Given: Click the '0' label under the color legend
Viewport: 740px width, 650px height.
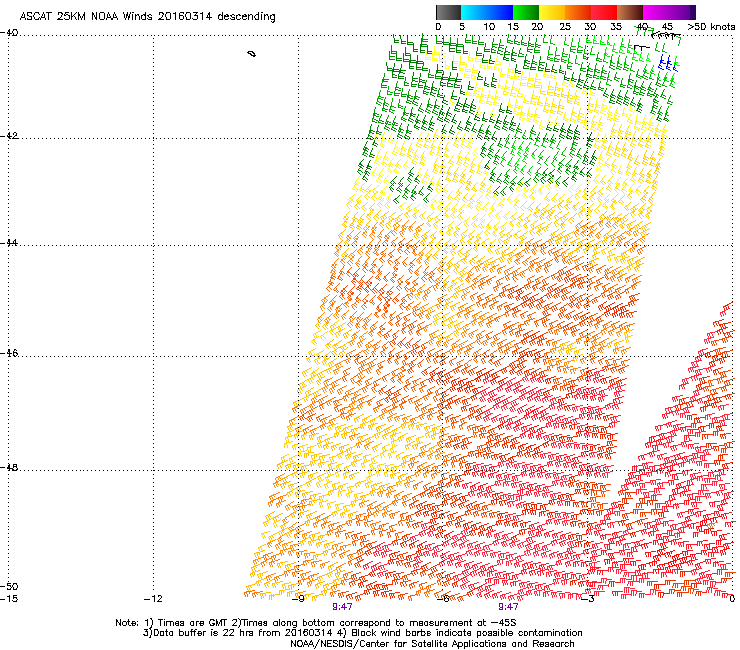Looking at the screenshot, I should click(x=438, y=27).
